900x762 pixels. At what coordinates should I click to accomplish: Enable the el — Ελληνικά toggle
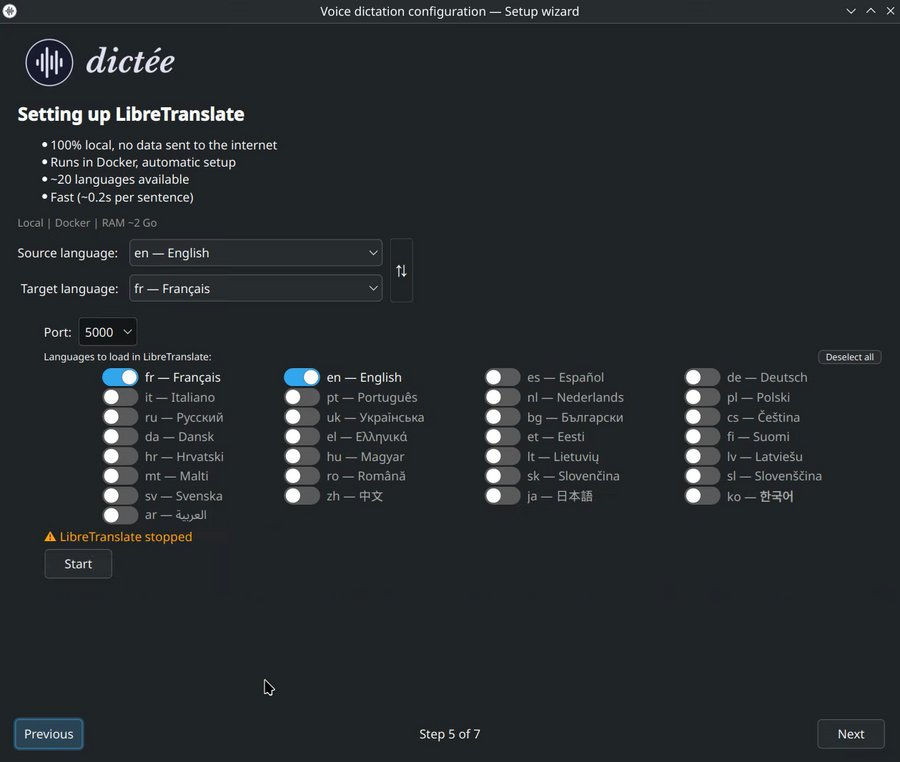point(302,437)
